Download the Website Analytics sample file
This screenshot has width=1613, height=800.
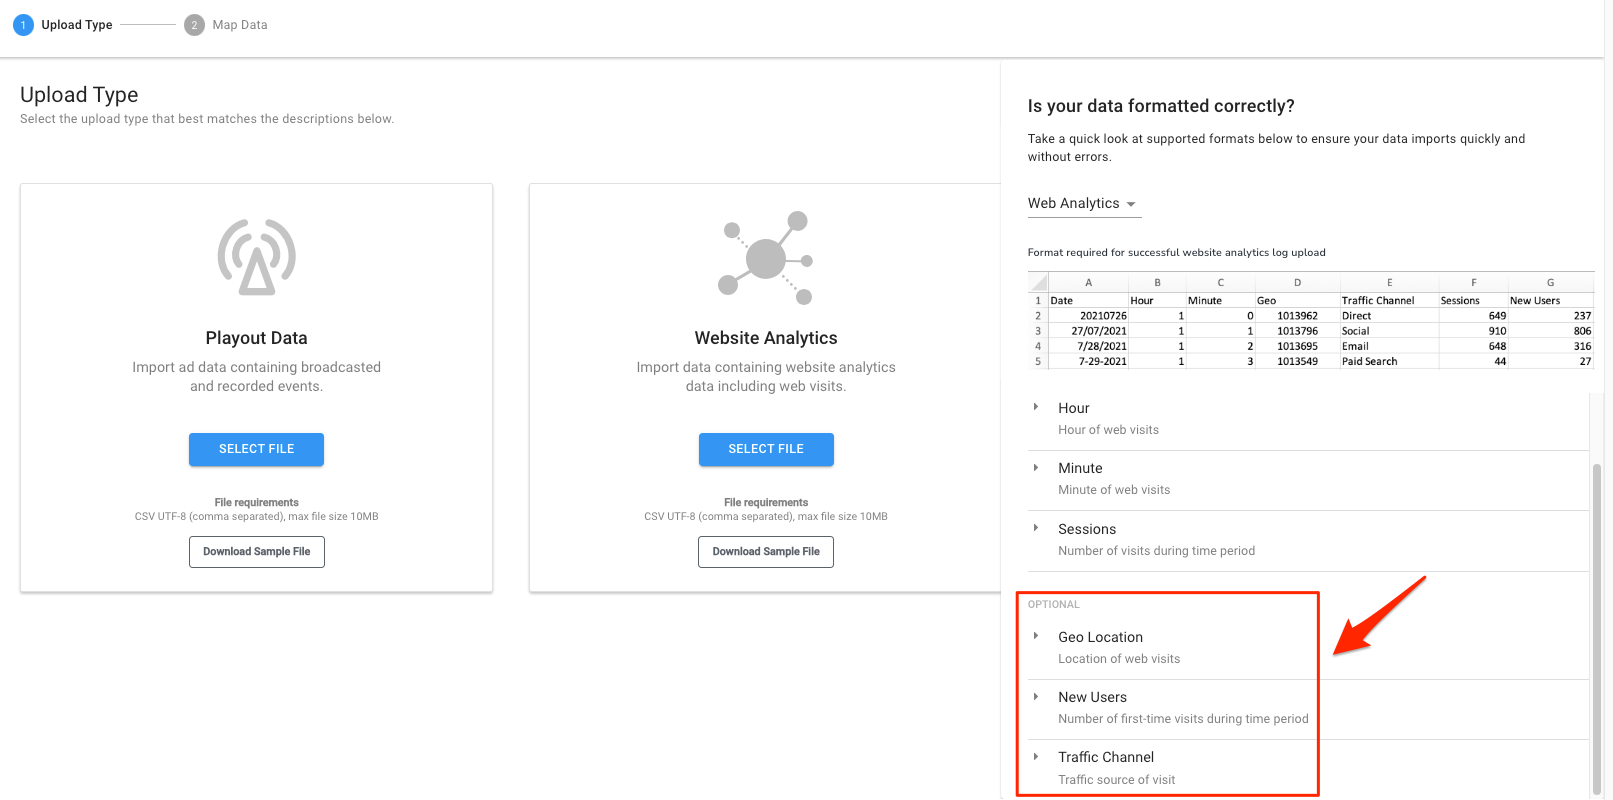766,552
